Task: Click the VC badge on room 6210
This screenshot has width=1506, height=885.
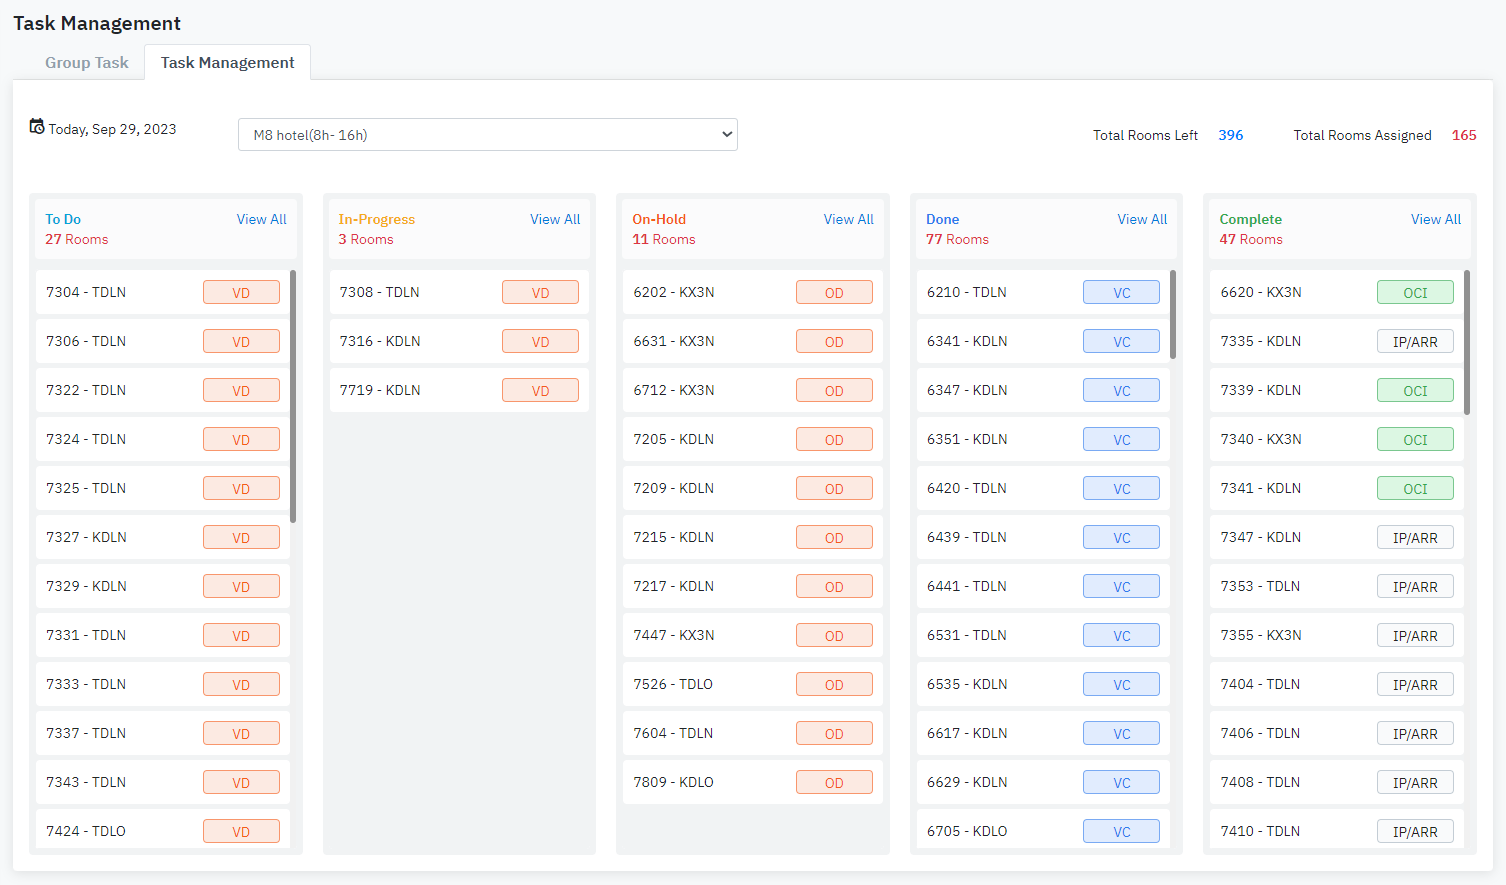Action: tap(1121, 293)
